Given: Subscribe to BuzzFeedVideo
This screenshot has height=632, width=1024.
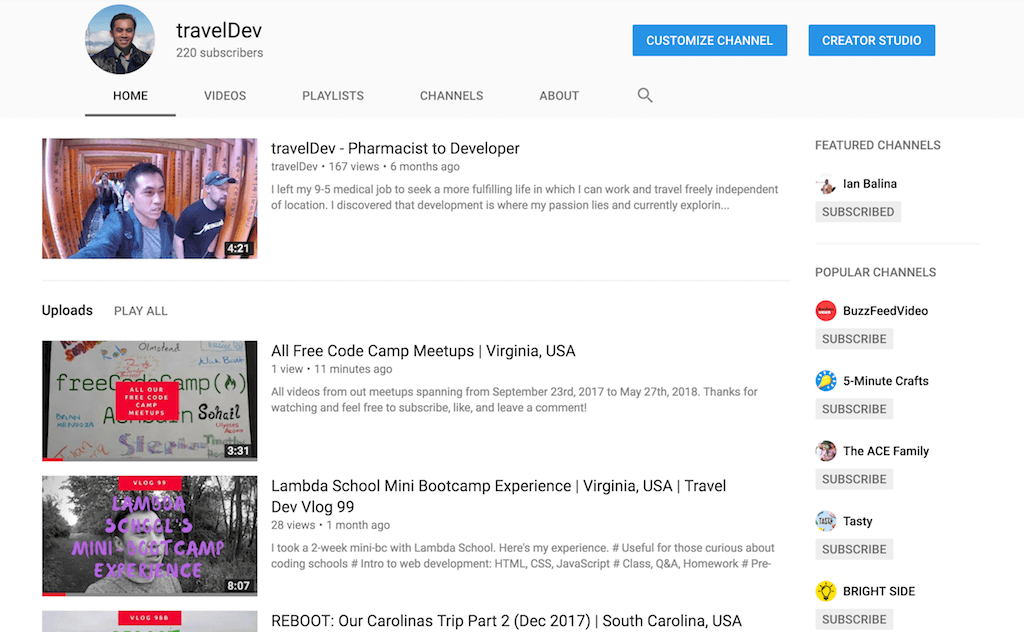Looking at the screenshot, I should click(854, 339).
